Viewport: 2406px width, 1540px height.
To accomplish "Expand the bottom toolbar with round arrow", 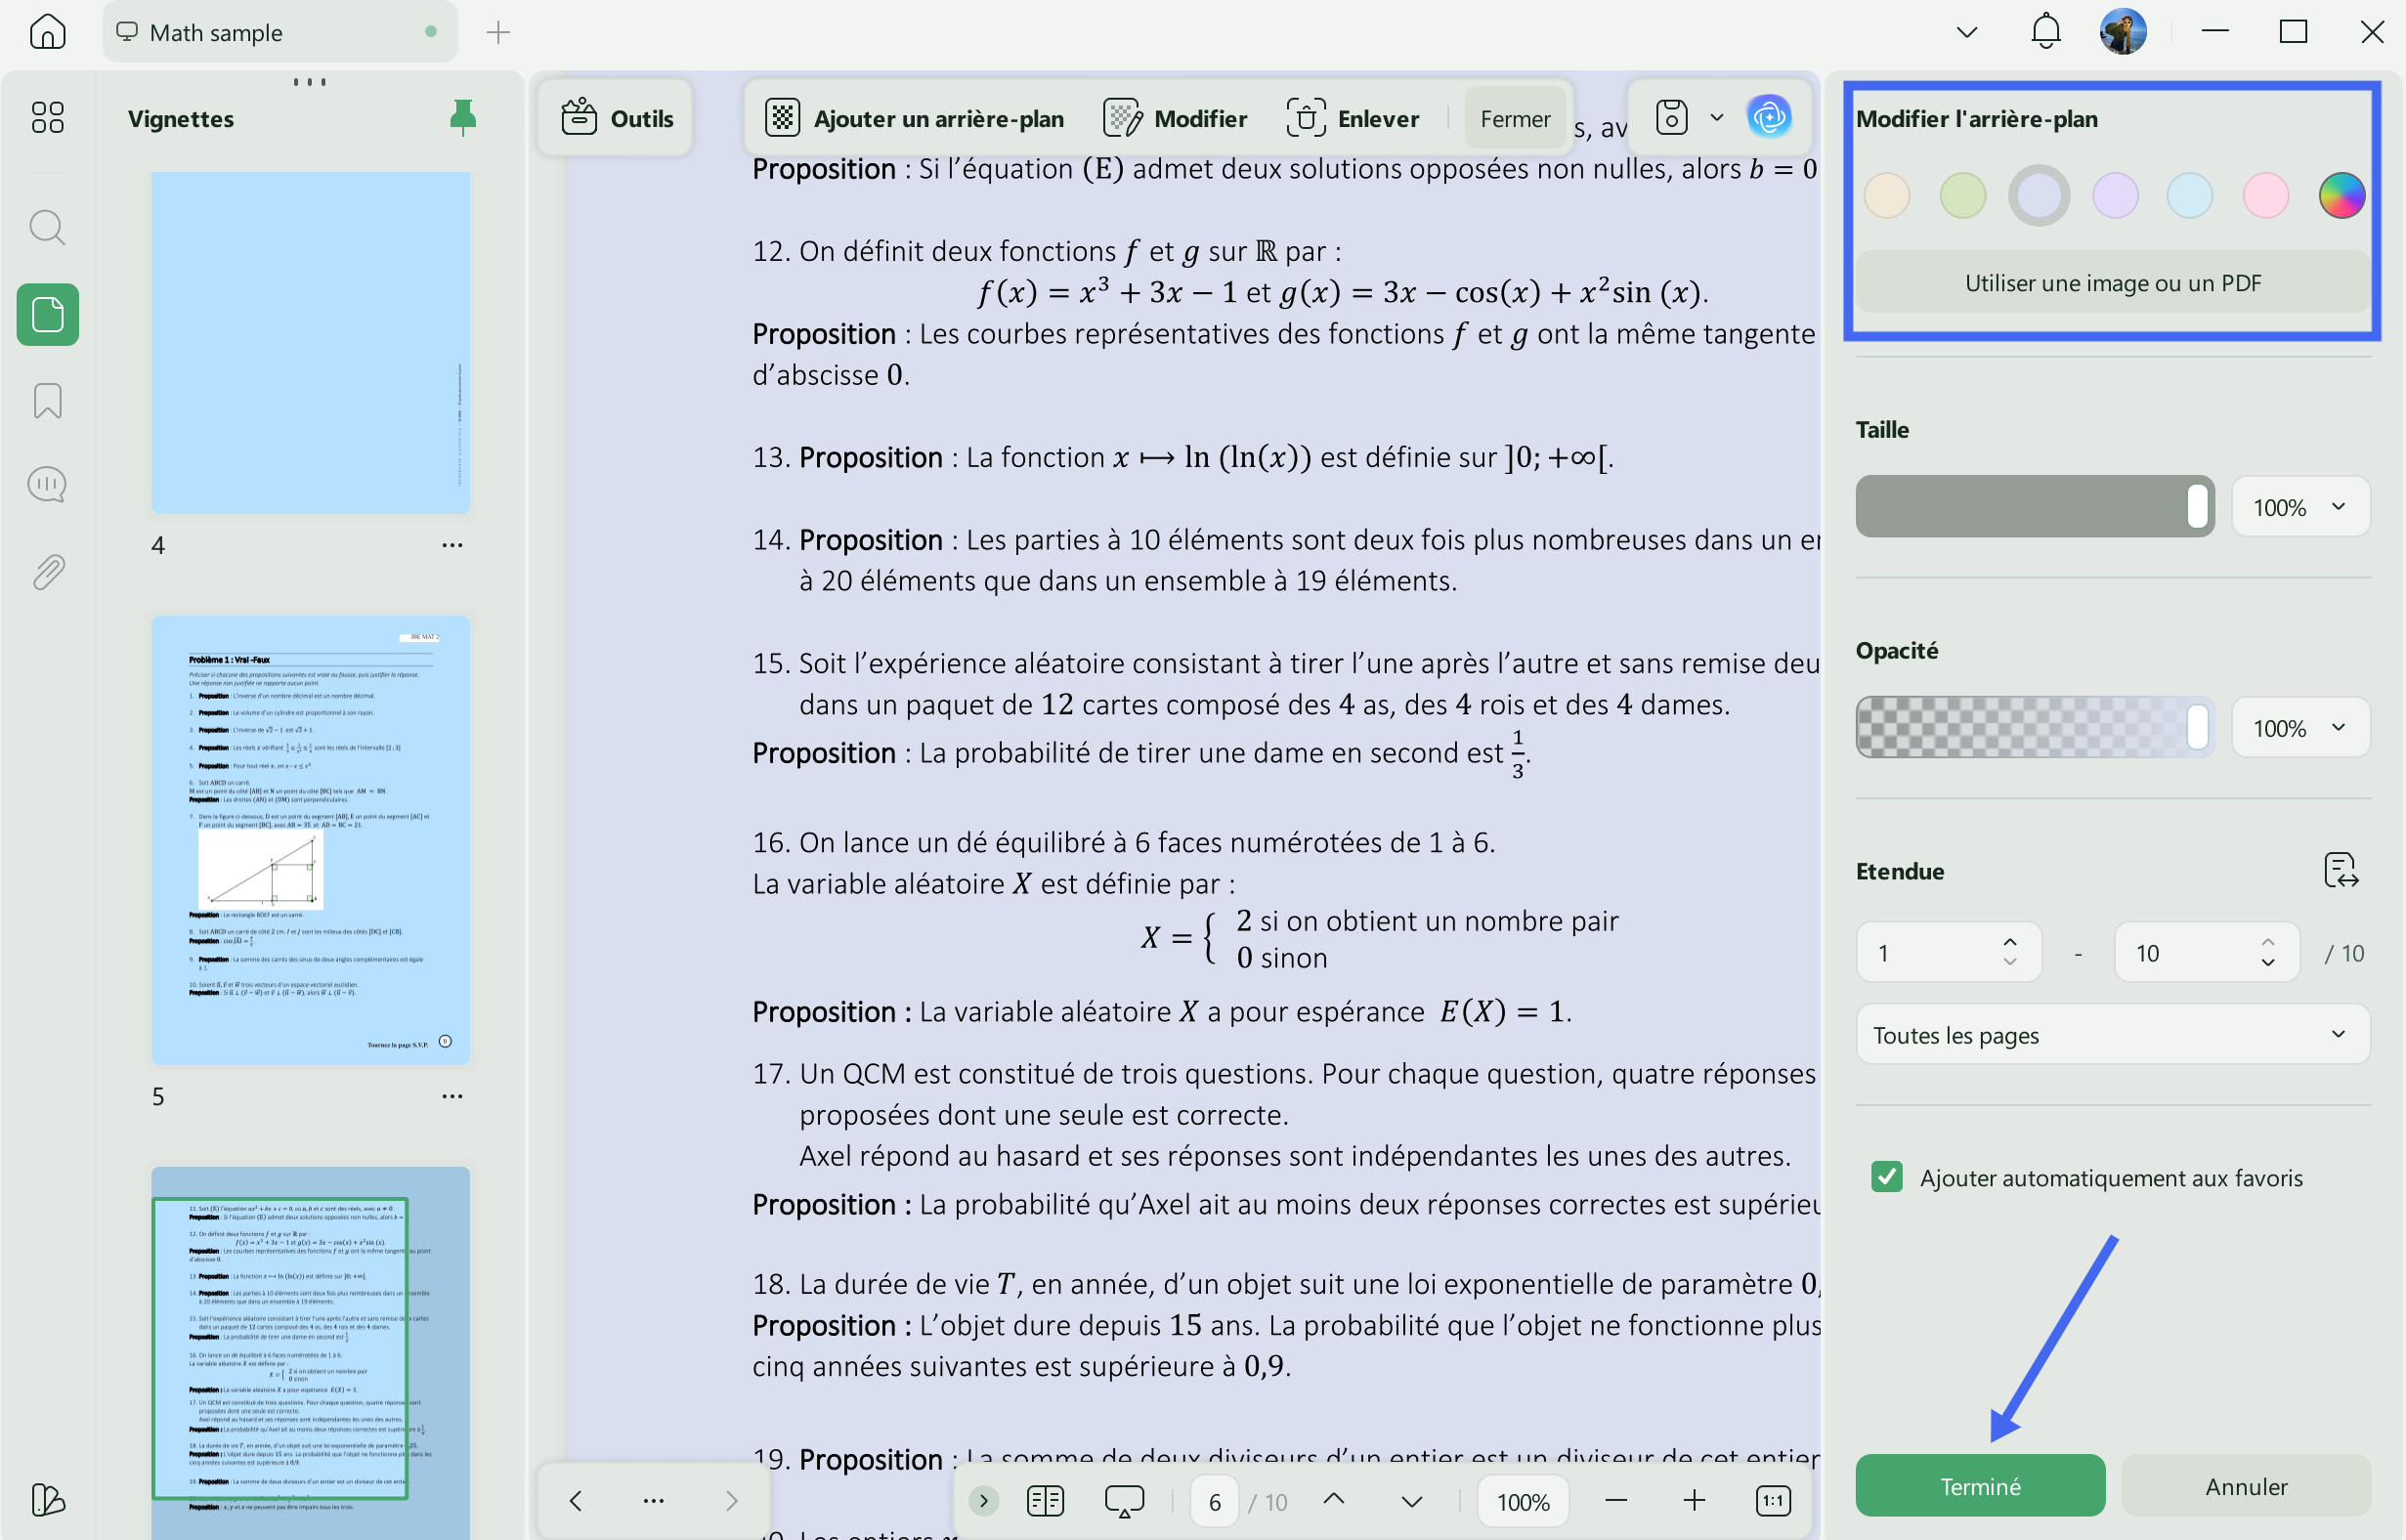I will point(984,1500).
